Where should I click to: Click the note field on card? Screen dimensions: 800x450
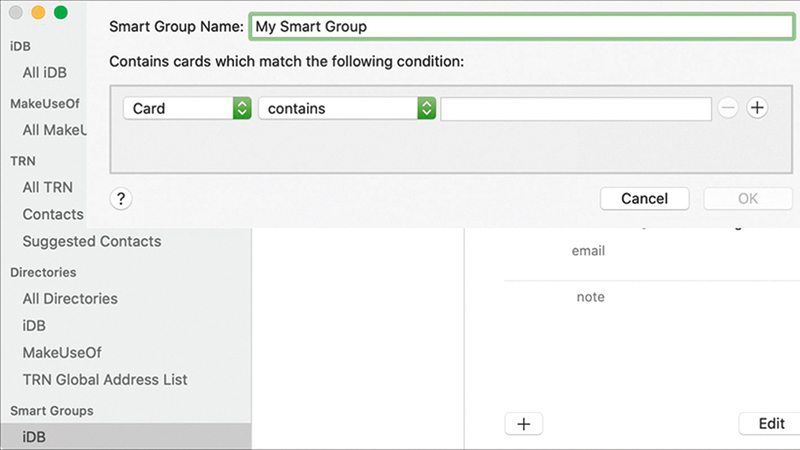(590, 297)
